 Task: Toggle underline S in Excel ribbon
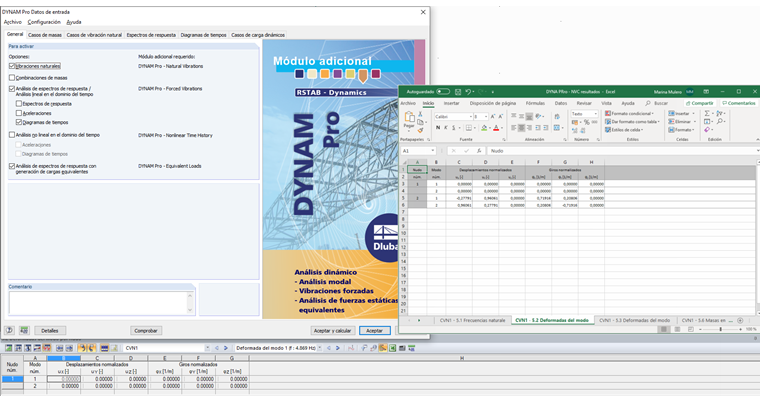pos(454,128)
